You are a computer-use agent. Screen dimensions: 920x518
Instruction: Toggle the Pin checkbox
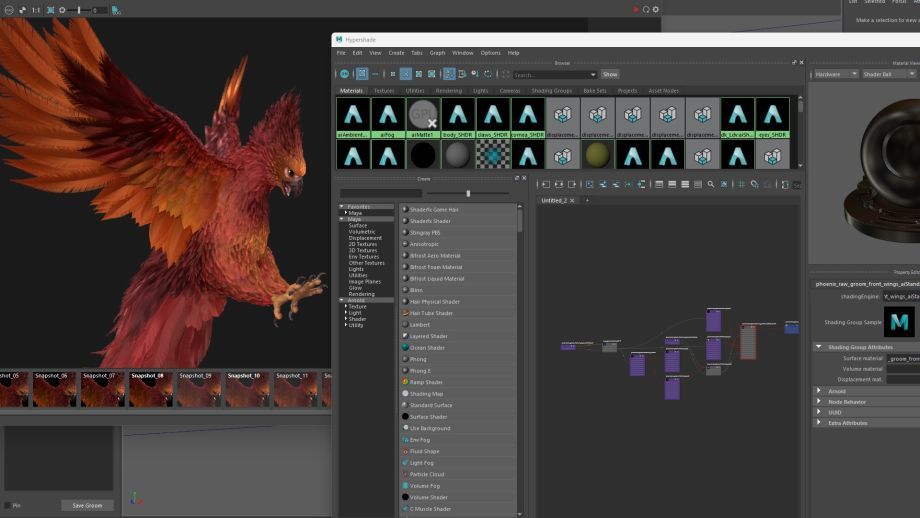[x=8, y=505]
